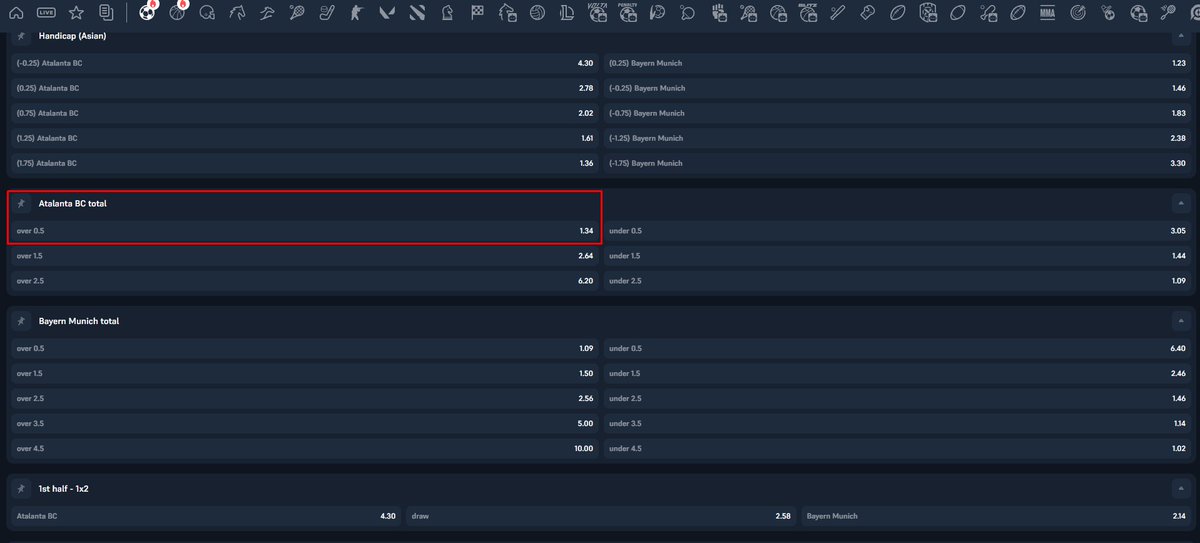The image size is (1200, 543).
Task: Bet 1st half Atalanta BC at 4.30
Action: (206, 516)
